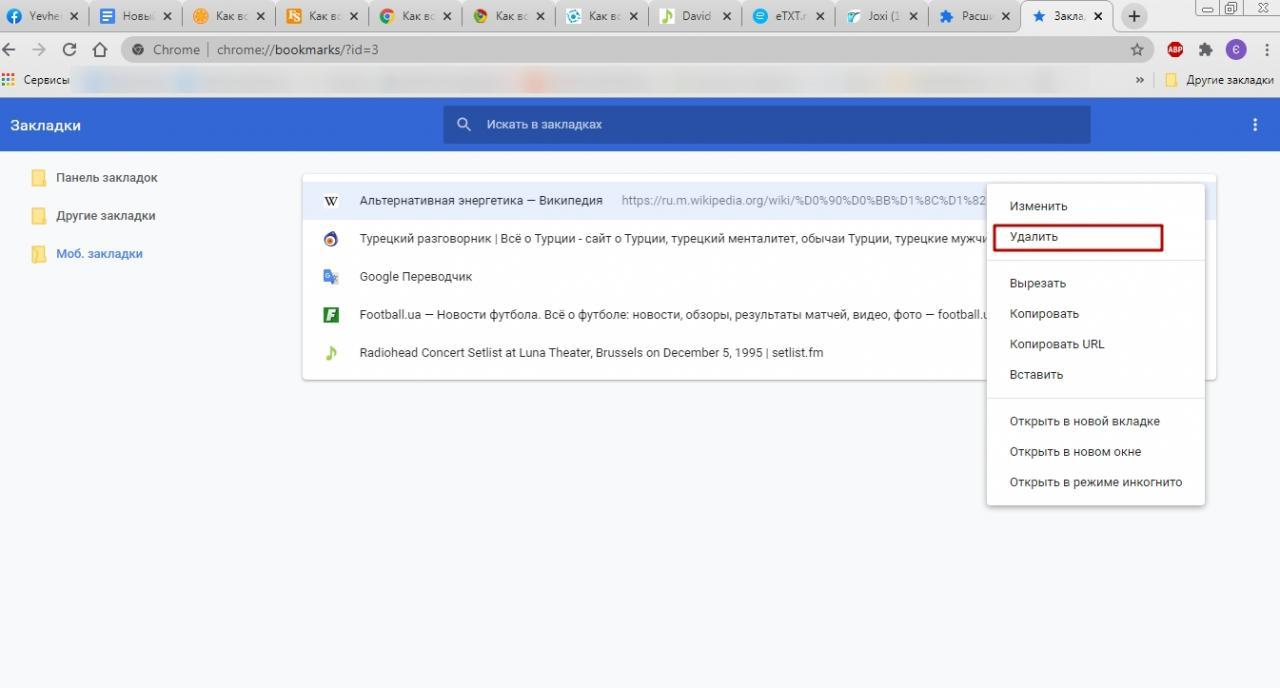Open the extensions puzzle icon
The width and height of the screenshot is (1280, 688).
pyautogui.click(x=1205, y=50)
